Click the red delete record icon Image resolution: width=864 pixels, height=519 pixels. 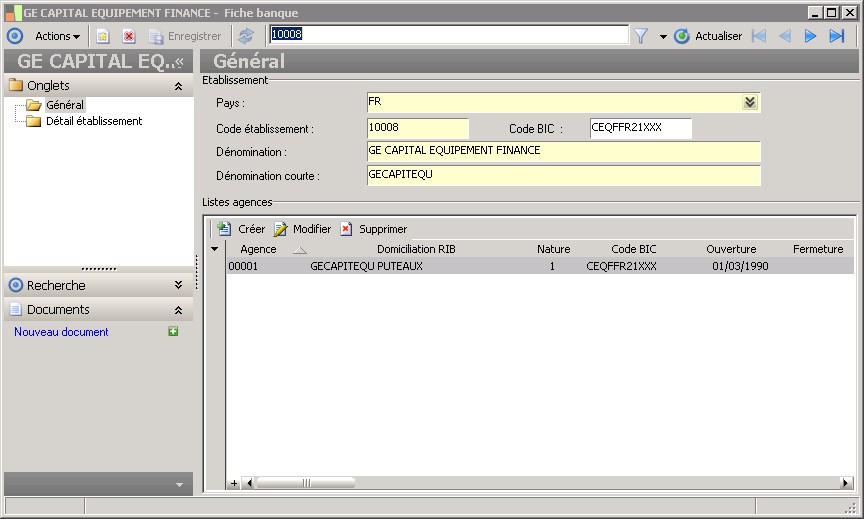[129, 36]
